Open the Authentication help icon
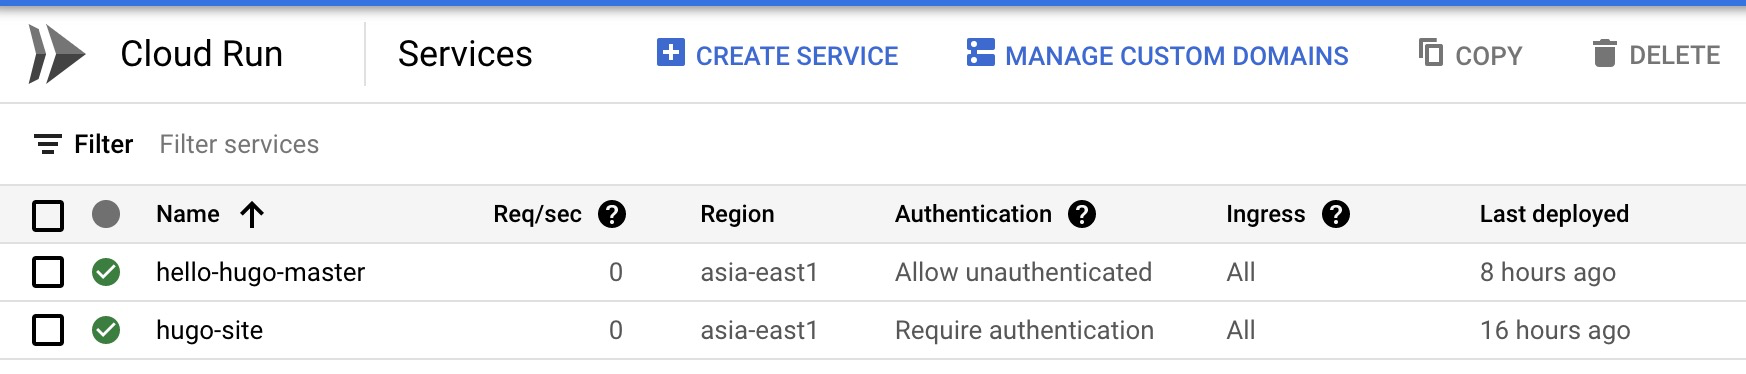 click(x=1082, y=214)
